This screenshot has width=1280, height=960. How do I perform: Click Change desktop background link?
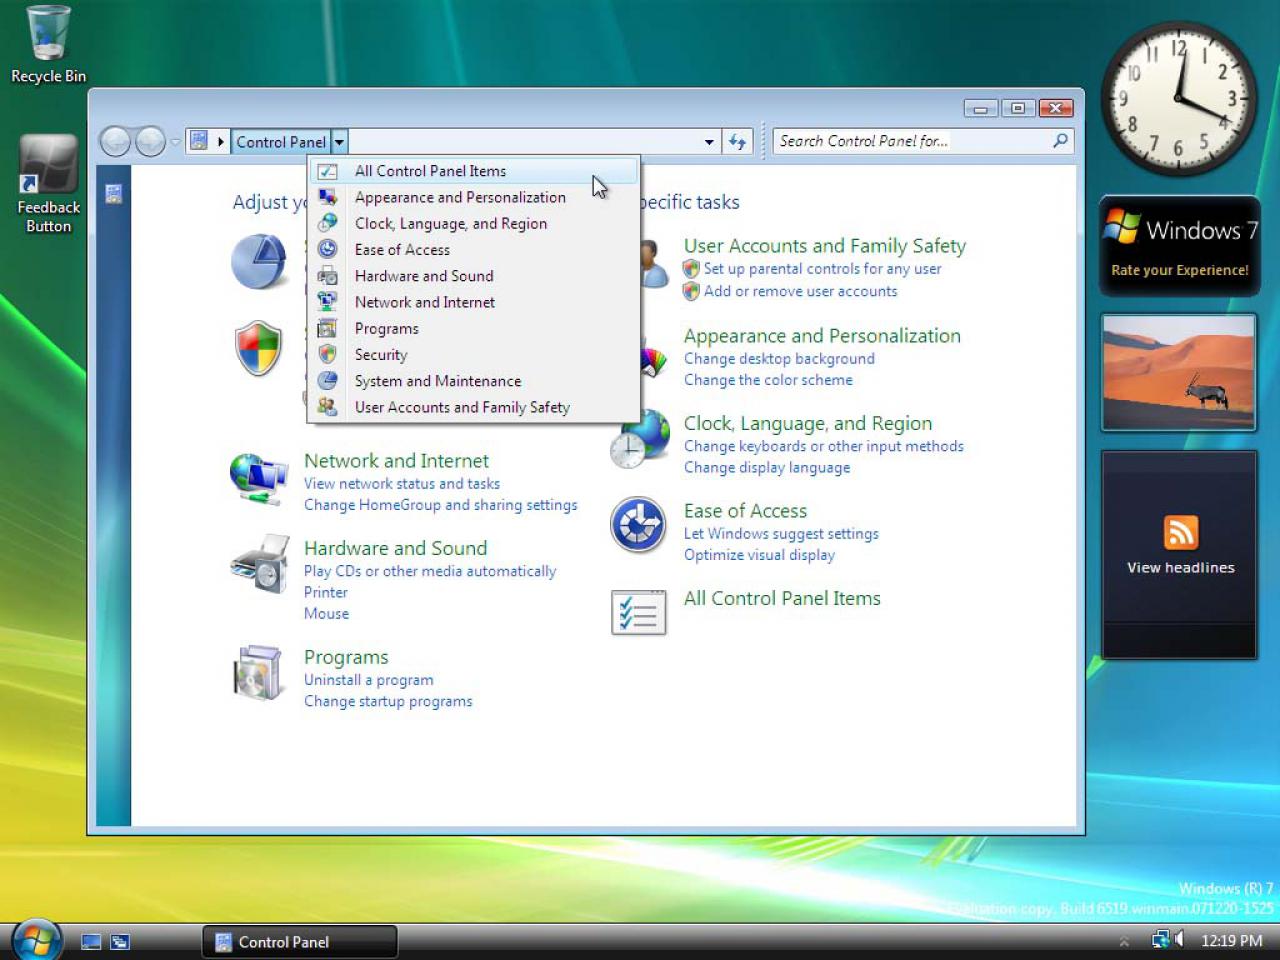coord(779,359)
